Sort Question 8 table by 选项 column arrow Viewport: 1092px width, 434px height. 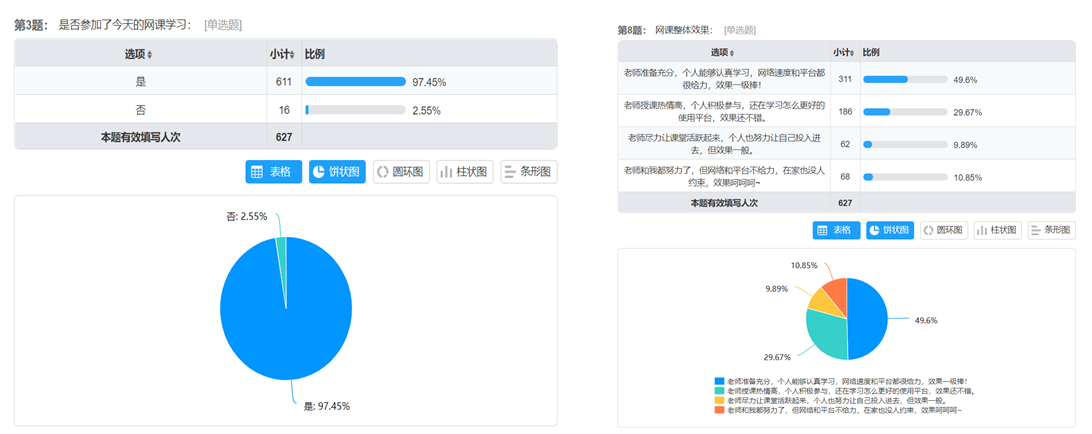(x=731, y=53)
